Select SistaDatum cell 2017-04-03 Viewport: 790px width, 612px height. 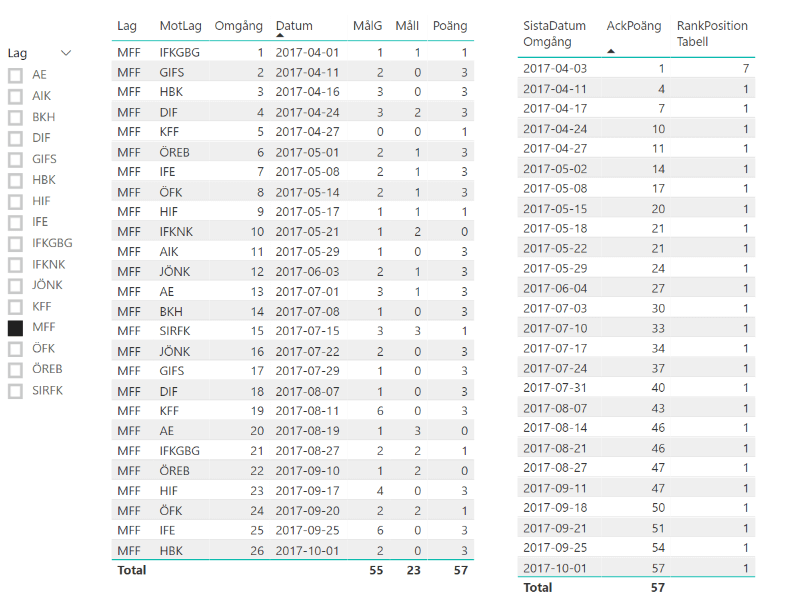point(555,69)
